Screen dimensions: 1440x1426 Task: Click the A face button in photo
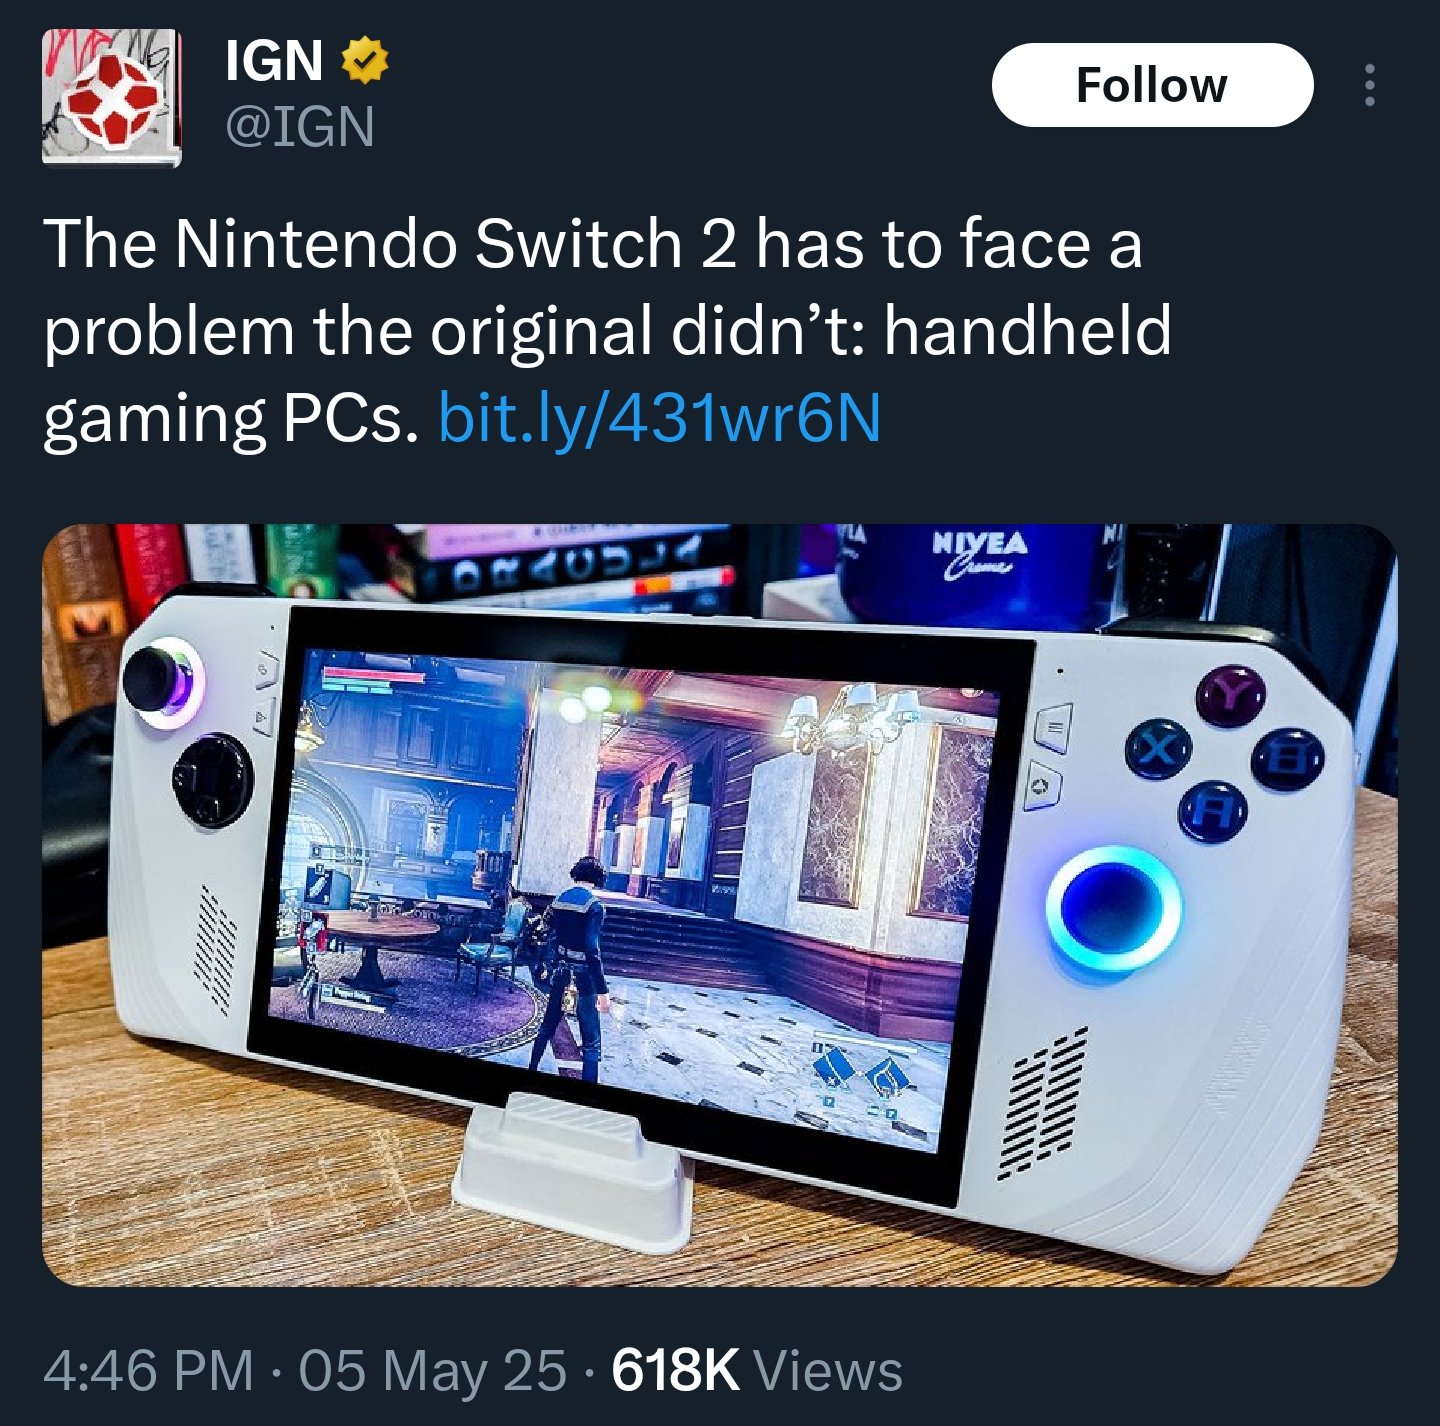(1212, 812)
